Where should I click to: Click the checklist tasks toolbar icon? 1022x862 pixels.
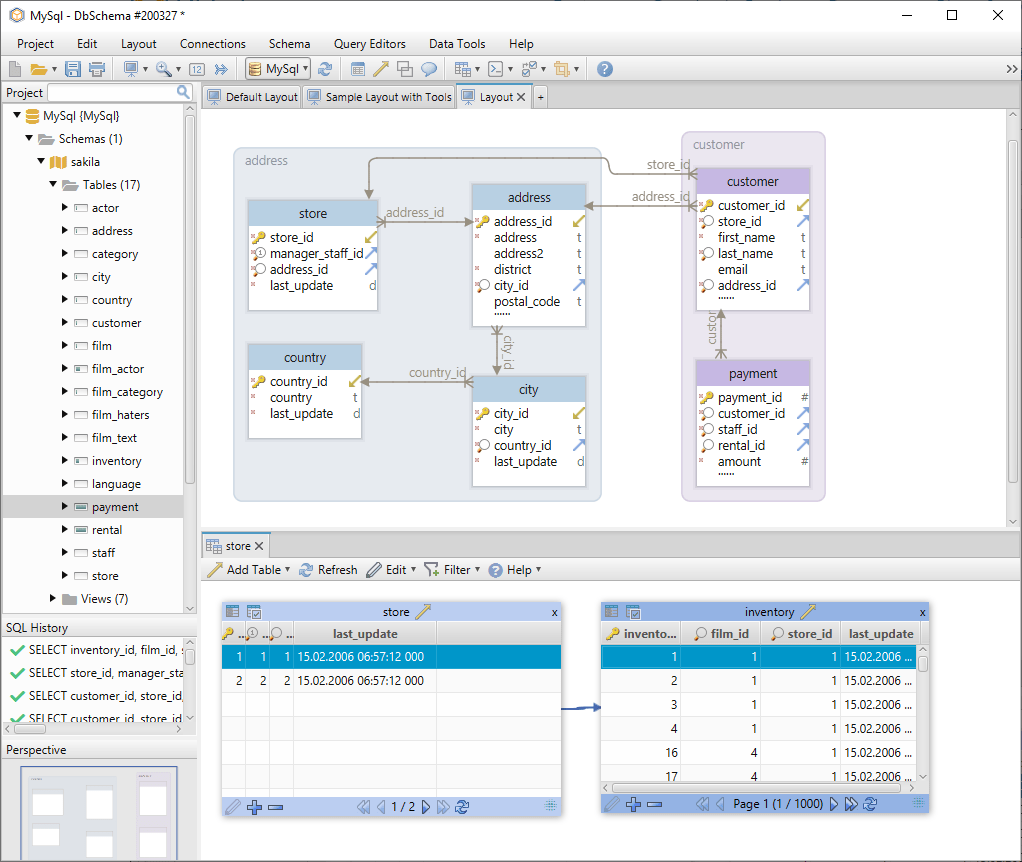tap(529, 69)
